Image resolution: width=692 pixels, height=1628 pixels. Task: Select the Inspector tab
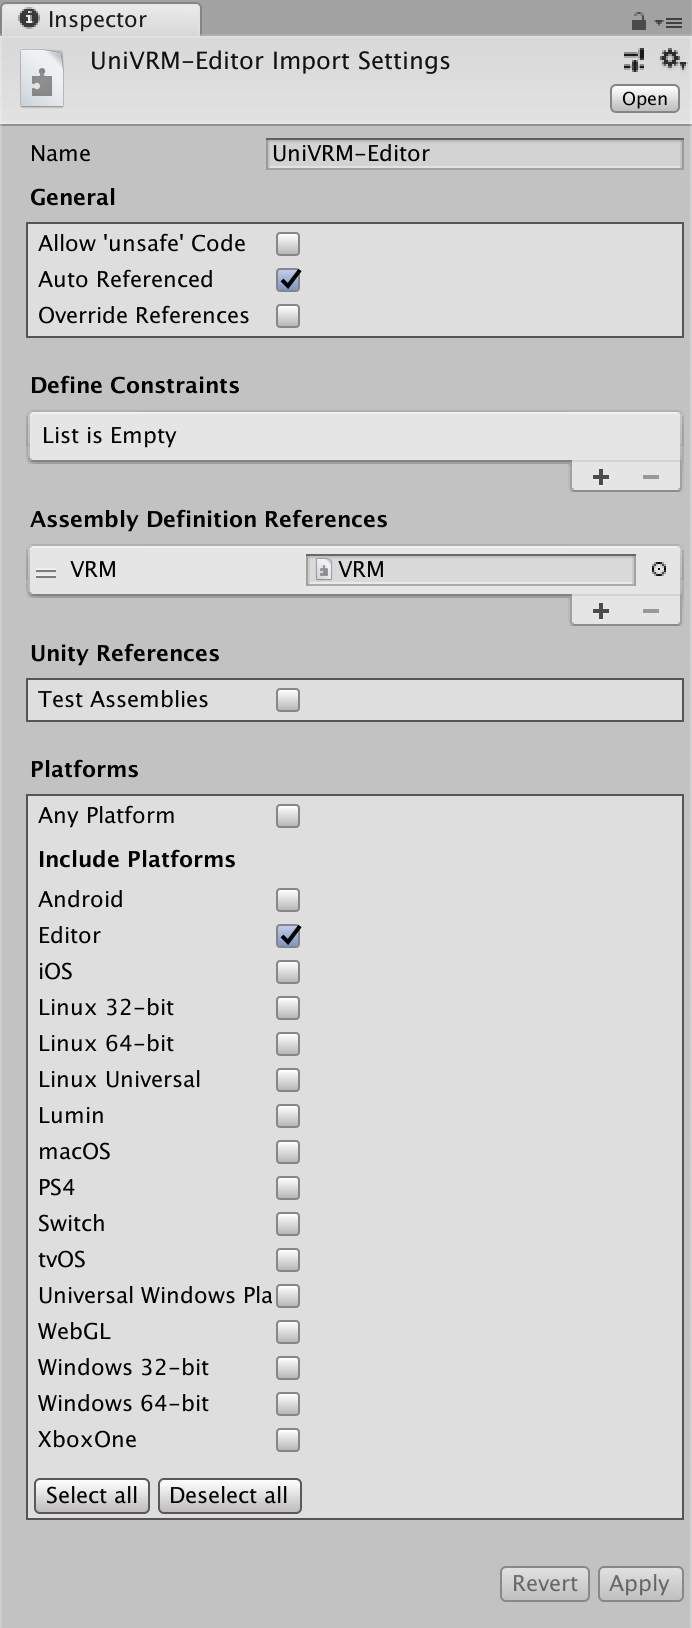(98, 19)
